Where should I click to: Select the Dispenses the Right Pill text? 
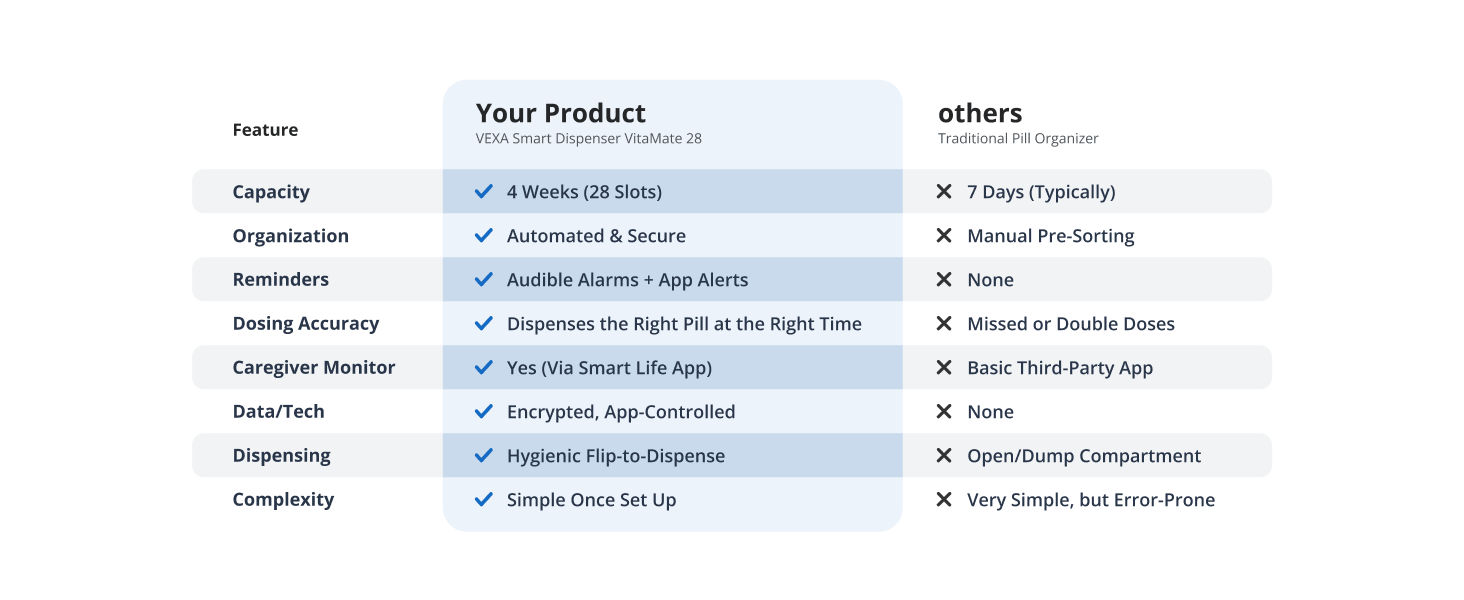[x=684, y=324]
